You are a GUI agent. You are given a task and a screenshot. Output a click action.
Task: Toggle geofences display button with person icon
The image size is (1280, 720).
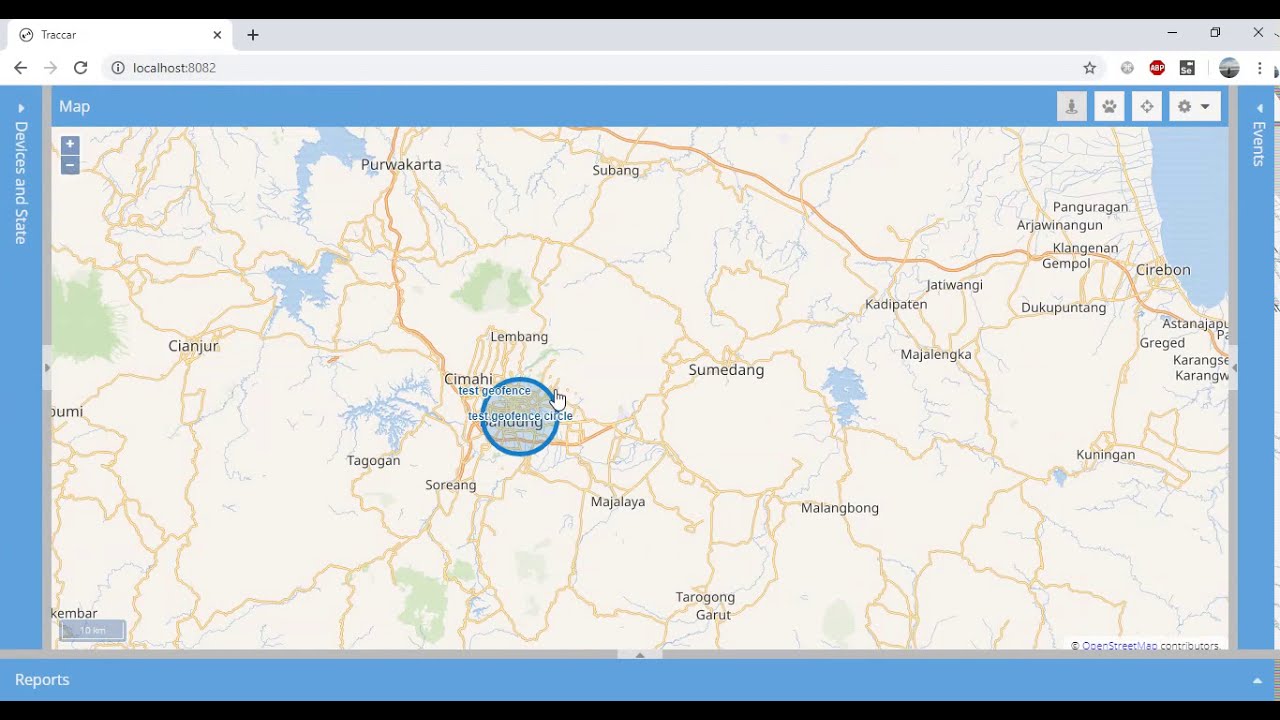click(1071, 106)
